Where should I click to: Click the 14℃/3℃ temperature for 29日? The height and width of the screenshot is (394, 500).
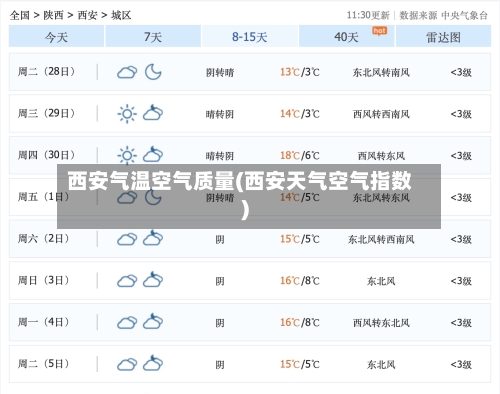coord(300,114)
